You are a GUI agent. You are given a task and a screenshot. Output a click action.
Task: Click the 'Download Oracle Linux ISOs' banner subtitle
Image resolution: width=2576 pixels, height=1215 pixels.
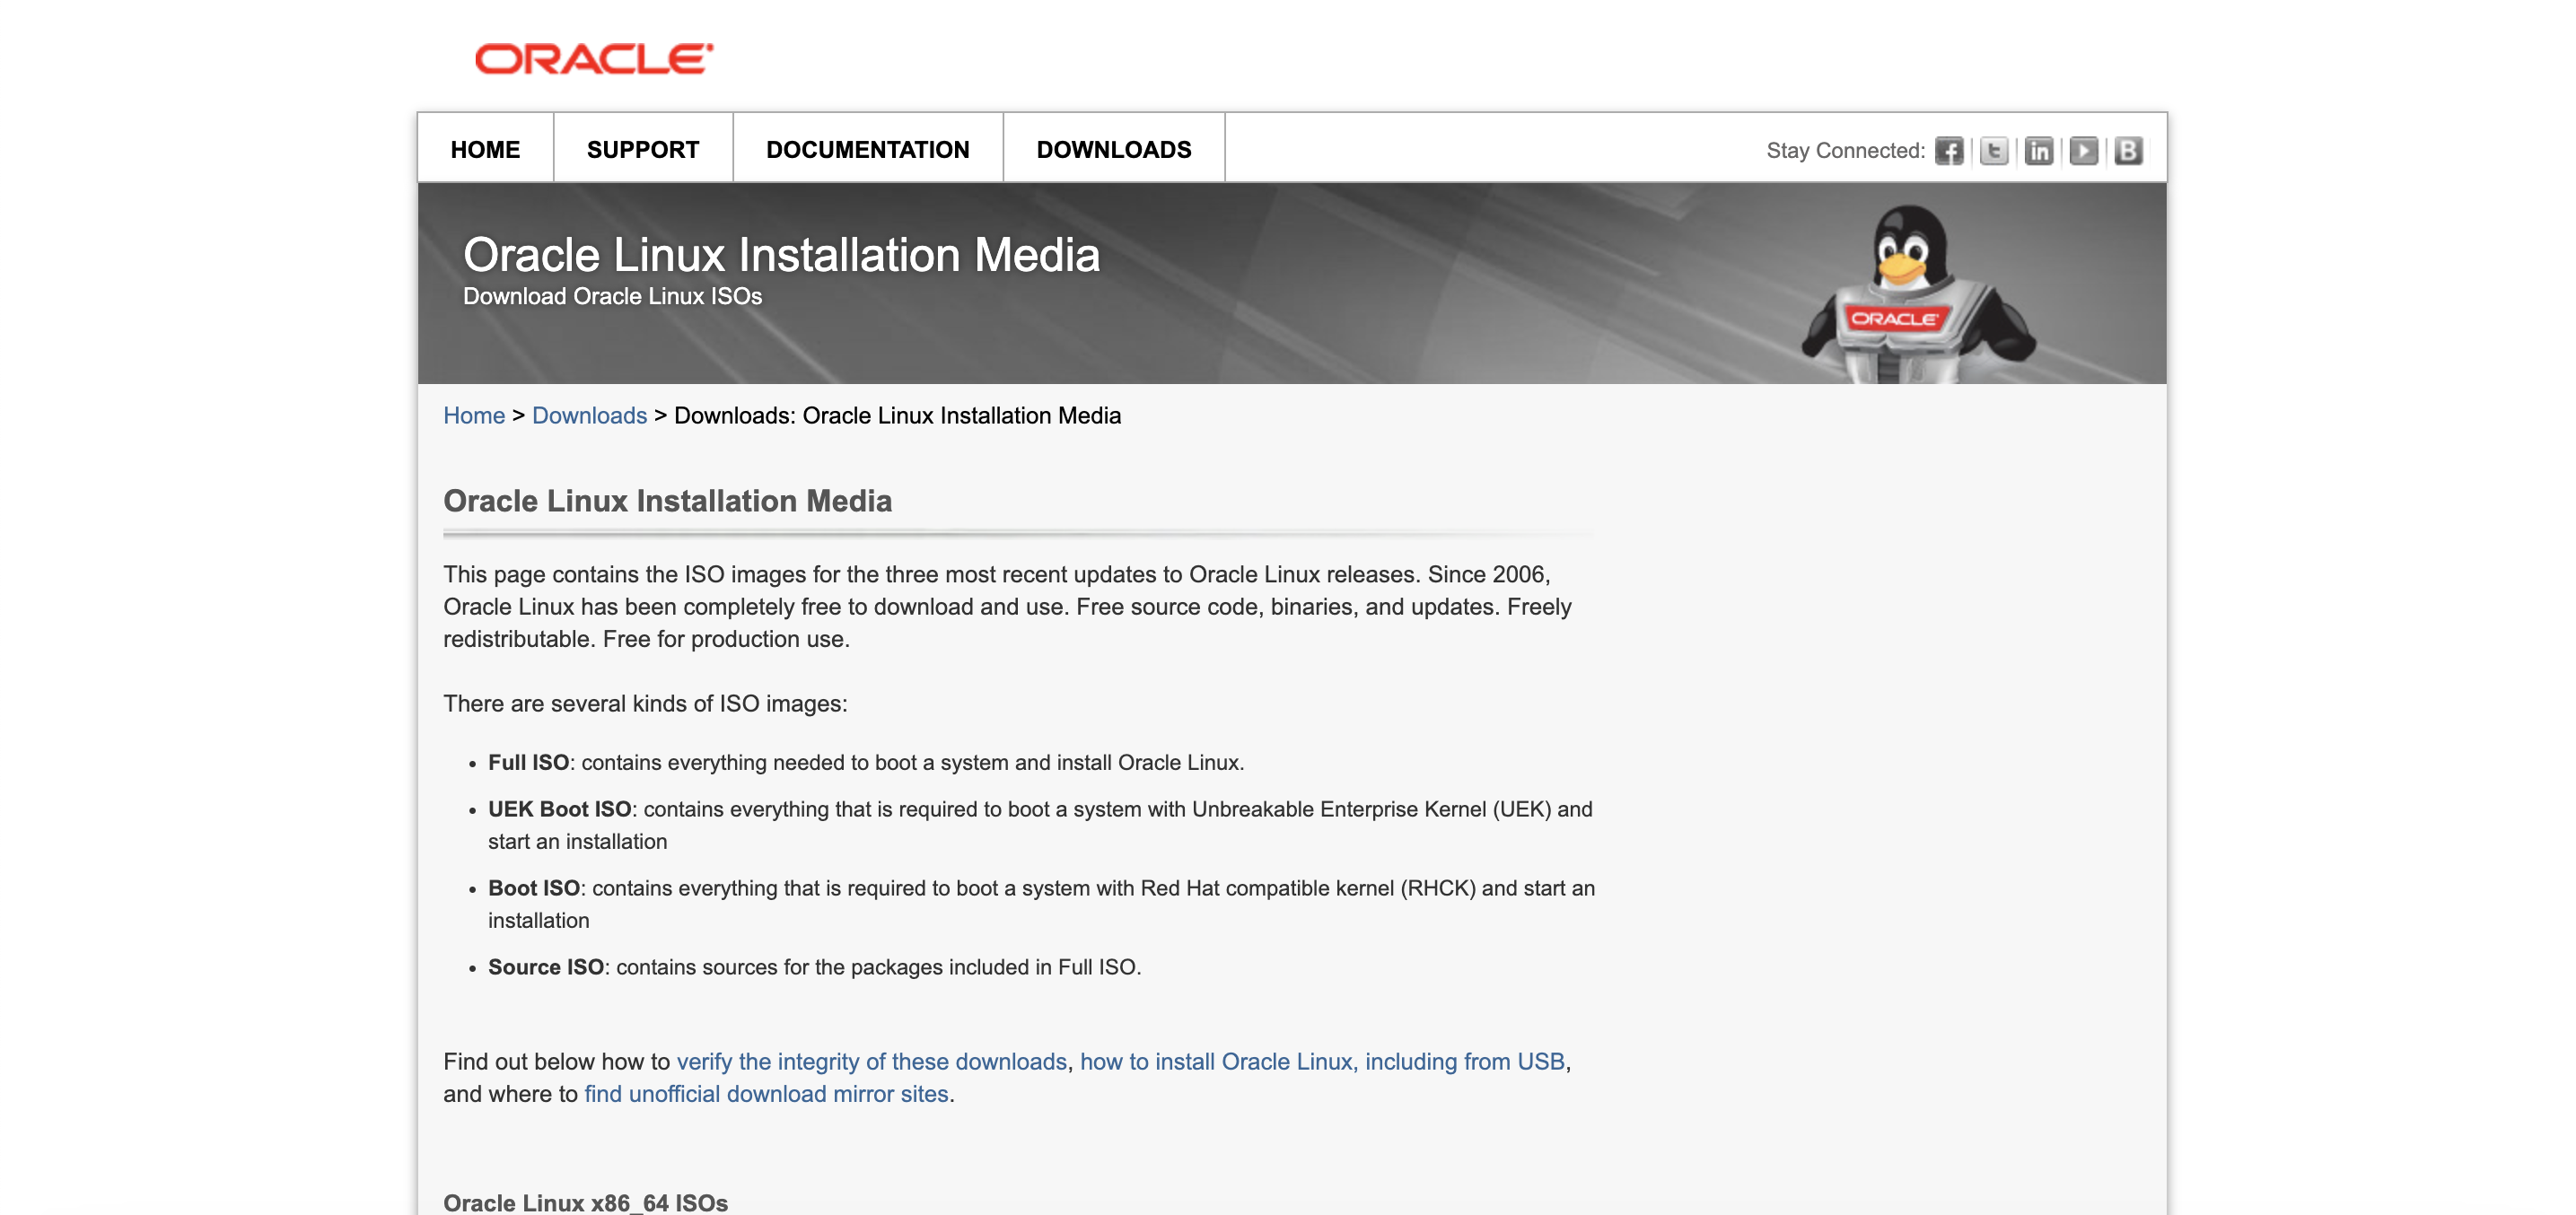point(612,296)
